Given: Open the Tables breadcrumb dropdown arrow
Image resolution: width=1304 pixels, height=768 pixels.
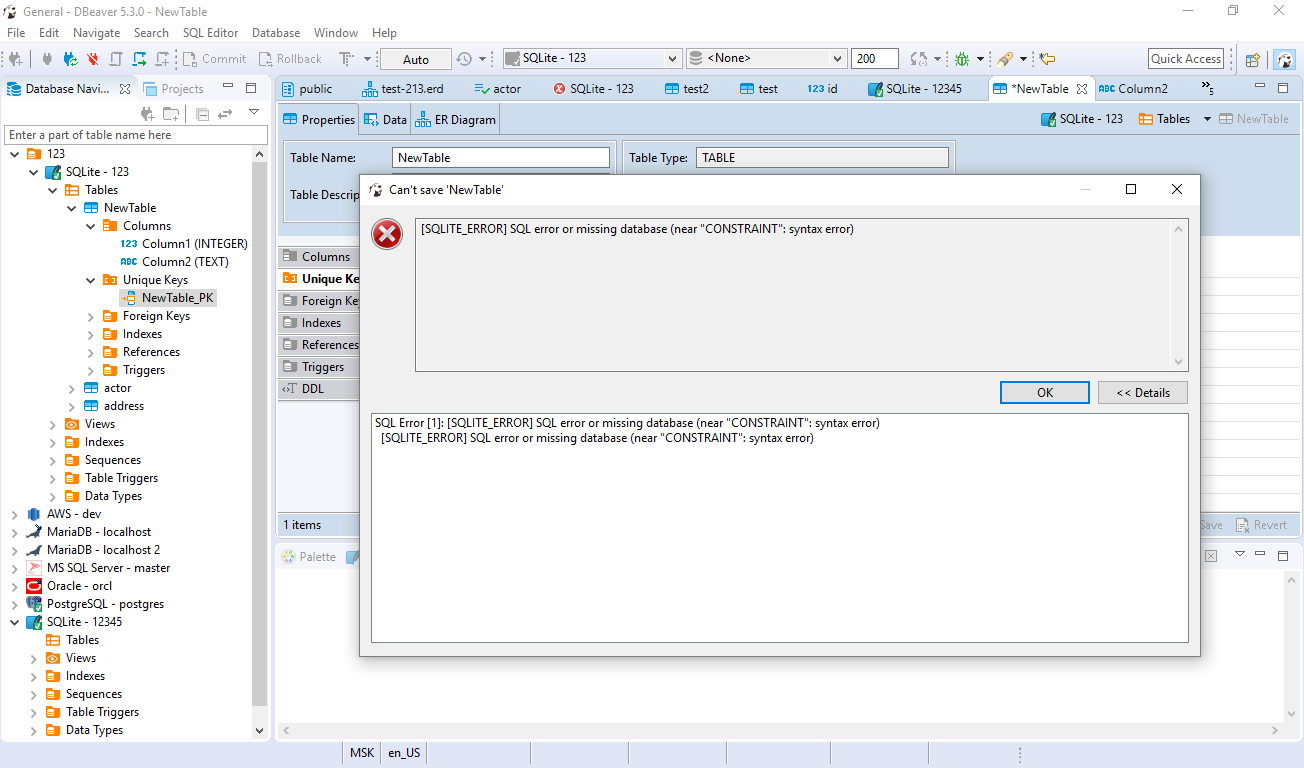Looking at the screenshot, I should [x=1207, y=119].
